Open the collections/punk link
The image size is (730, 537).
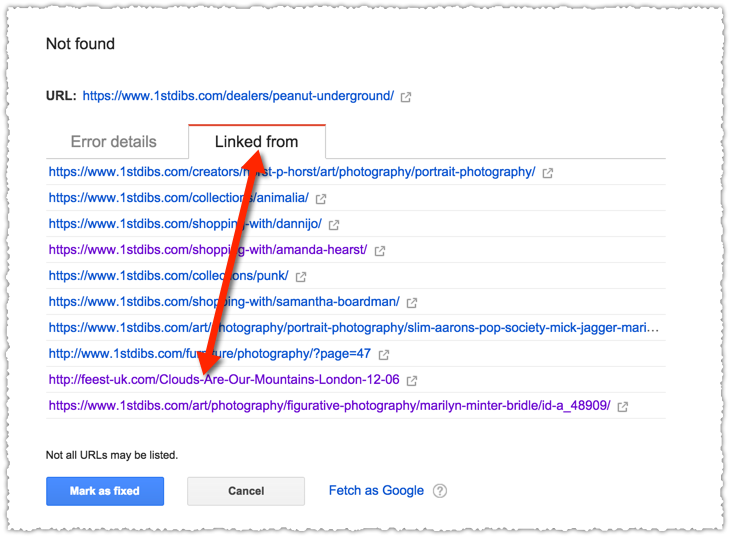[x=169, y=276]
